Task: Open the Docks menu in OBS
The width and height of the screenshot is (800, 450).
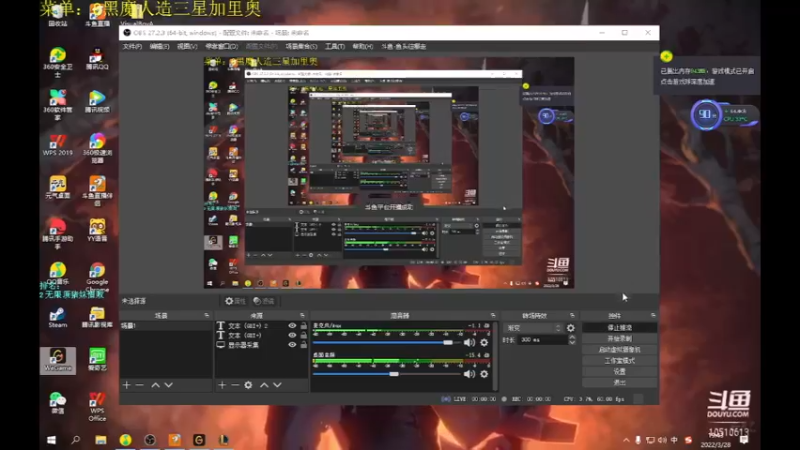Action: point(221,46)
